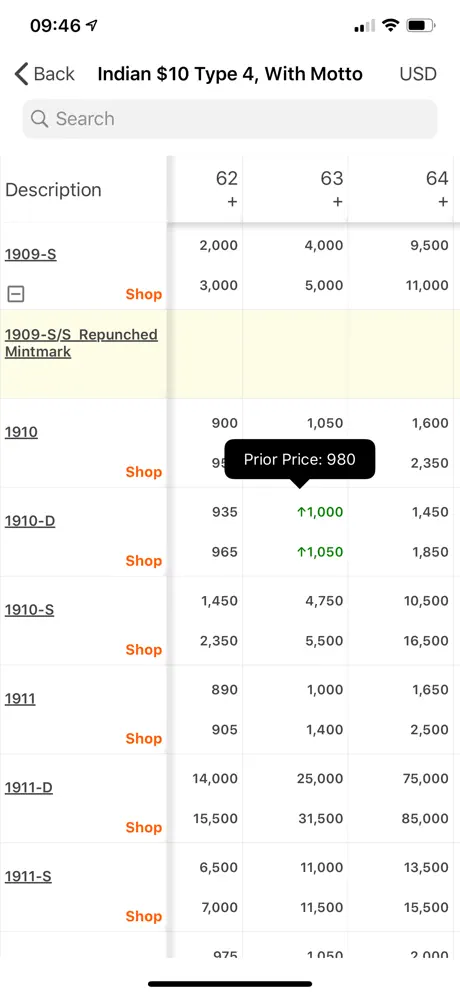460x996 pixels.
Task: Tap the green up-arrow 1,000 price
Action: point(320,512)
